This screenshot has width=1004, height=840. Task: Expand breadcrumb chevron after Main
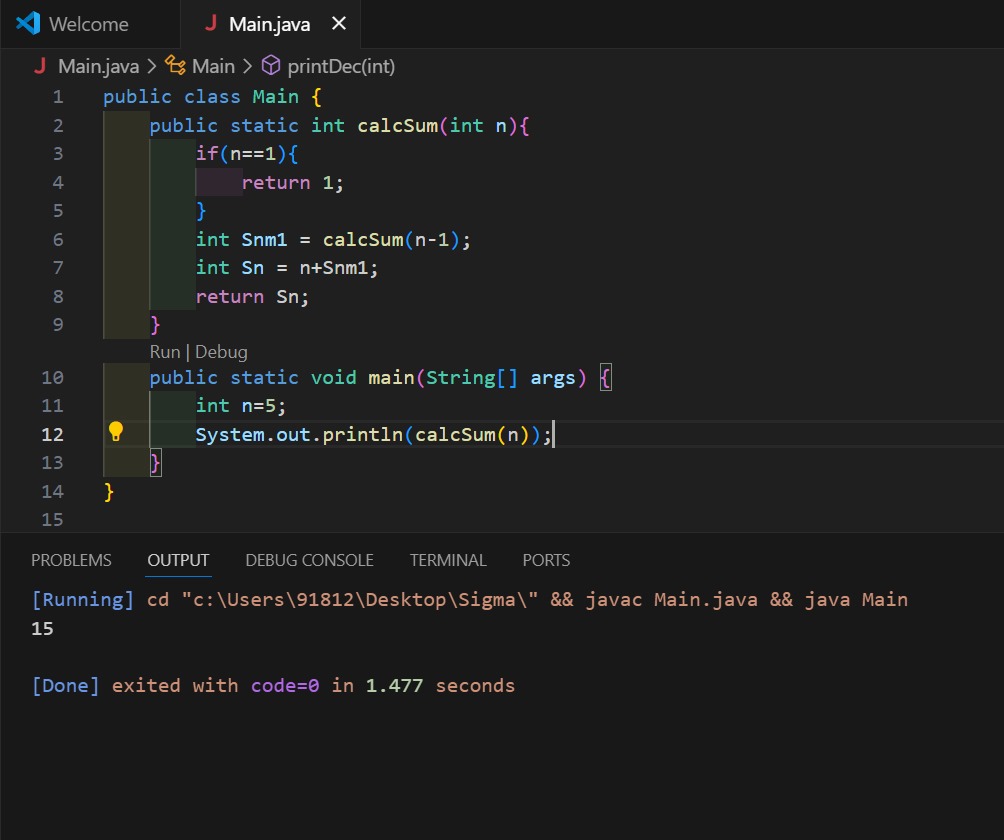pos(247,66)
